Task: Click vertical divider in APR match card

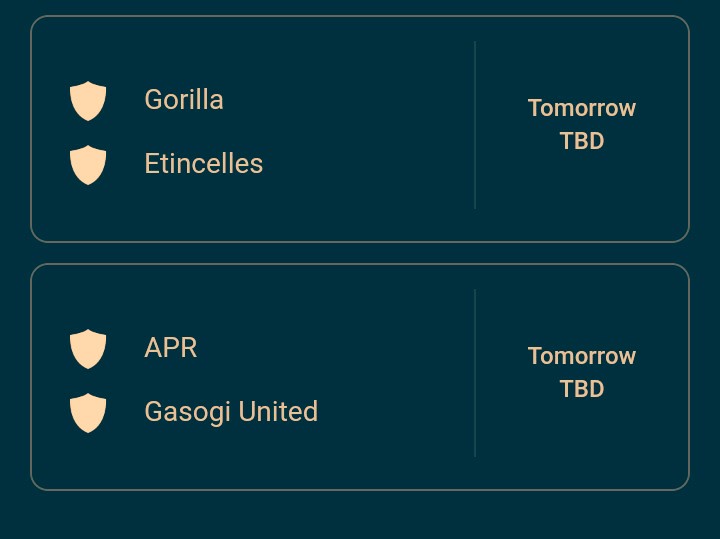Action: click(474, 373)
